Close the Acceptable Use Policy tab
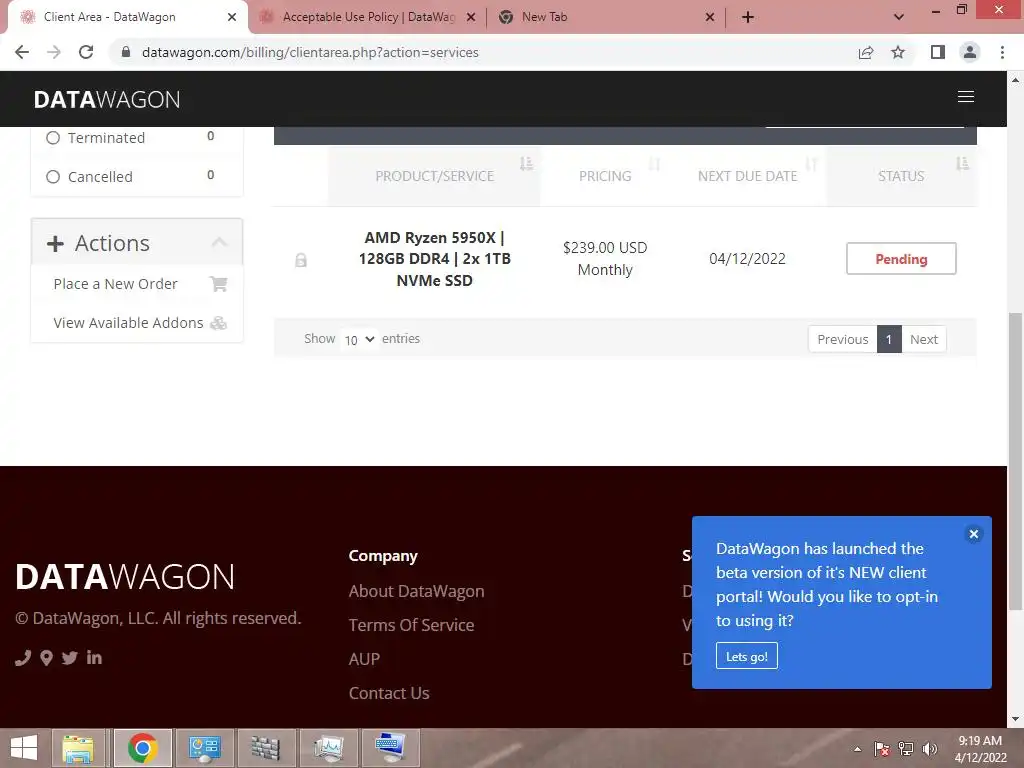Screen dimensions: 1024x768 coord(470,17)
